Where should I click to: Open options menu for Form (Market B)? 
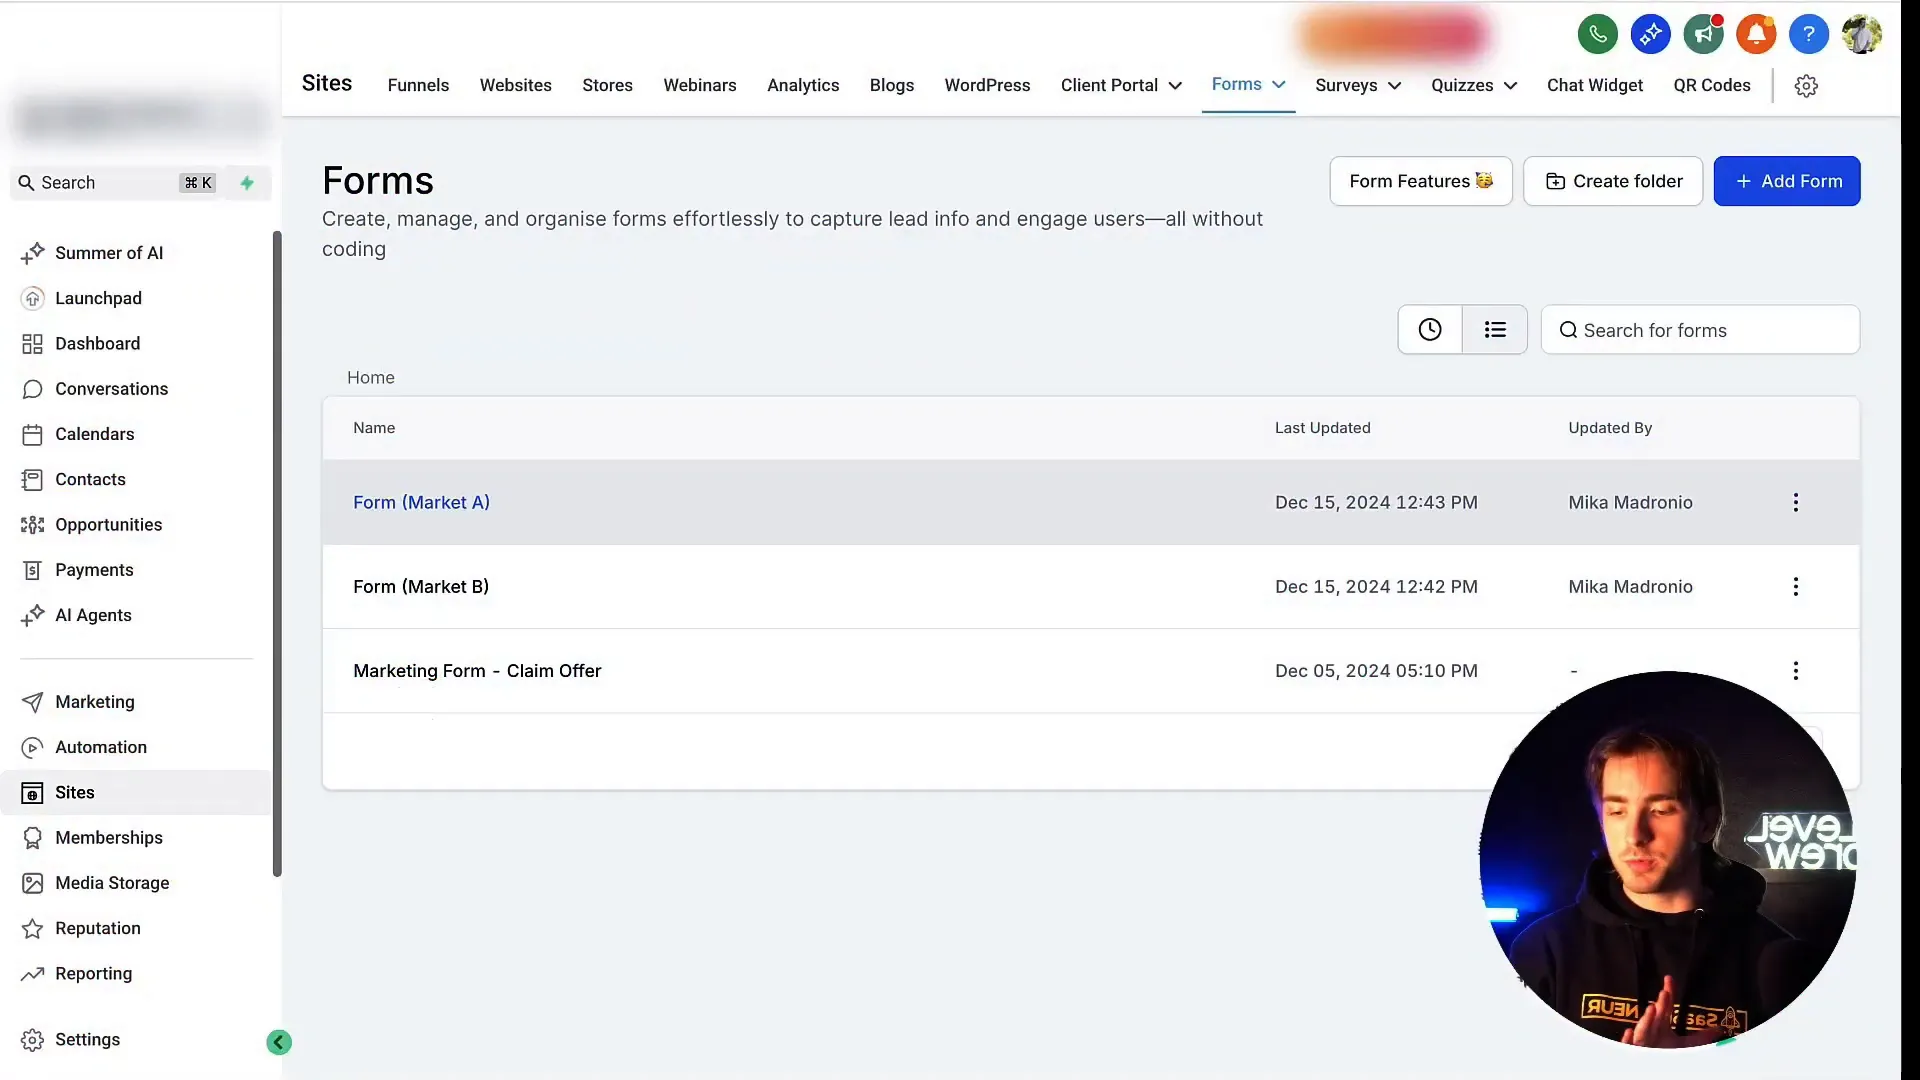click(1795, 586)
